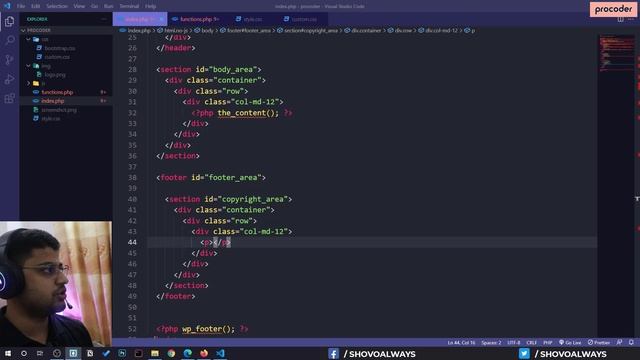The width and height of the screenshot is (640, 360).
Task: Click the Windows Start button
Action: coord(8,353)
